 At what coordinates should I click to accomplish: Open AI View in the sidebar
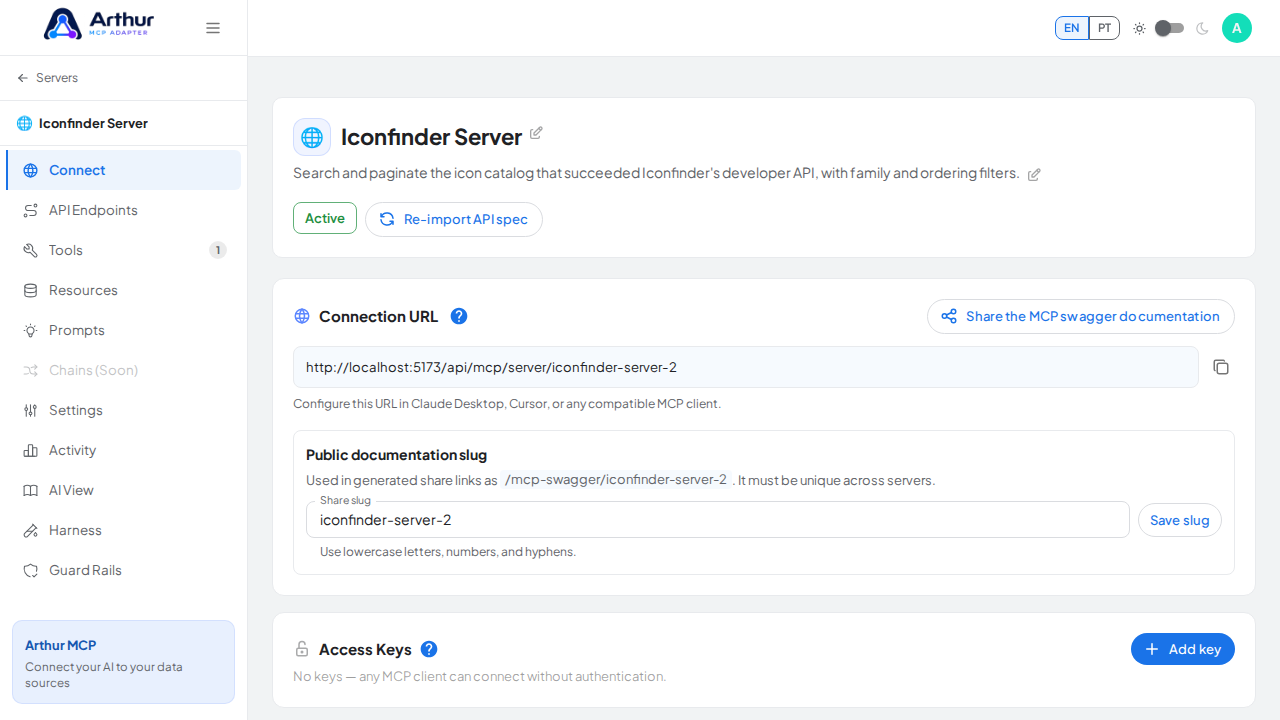[x=123, y=490]
